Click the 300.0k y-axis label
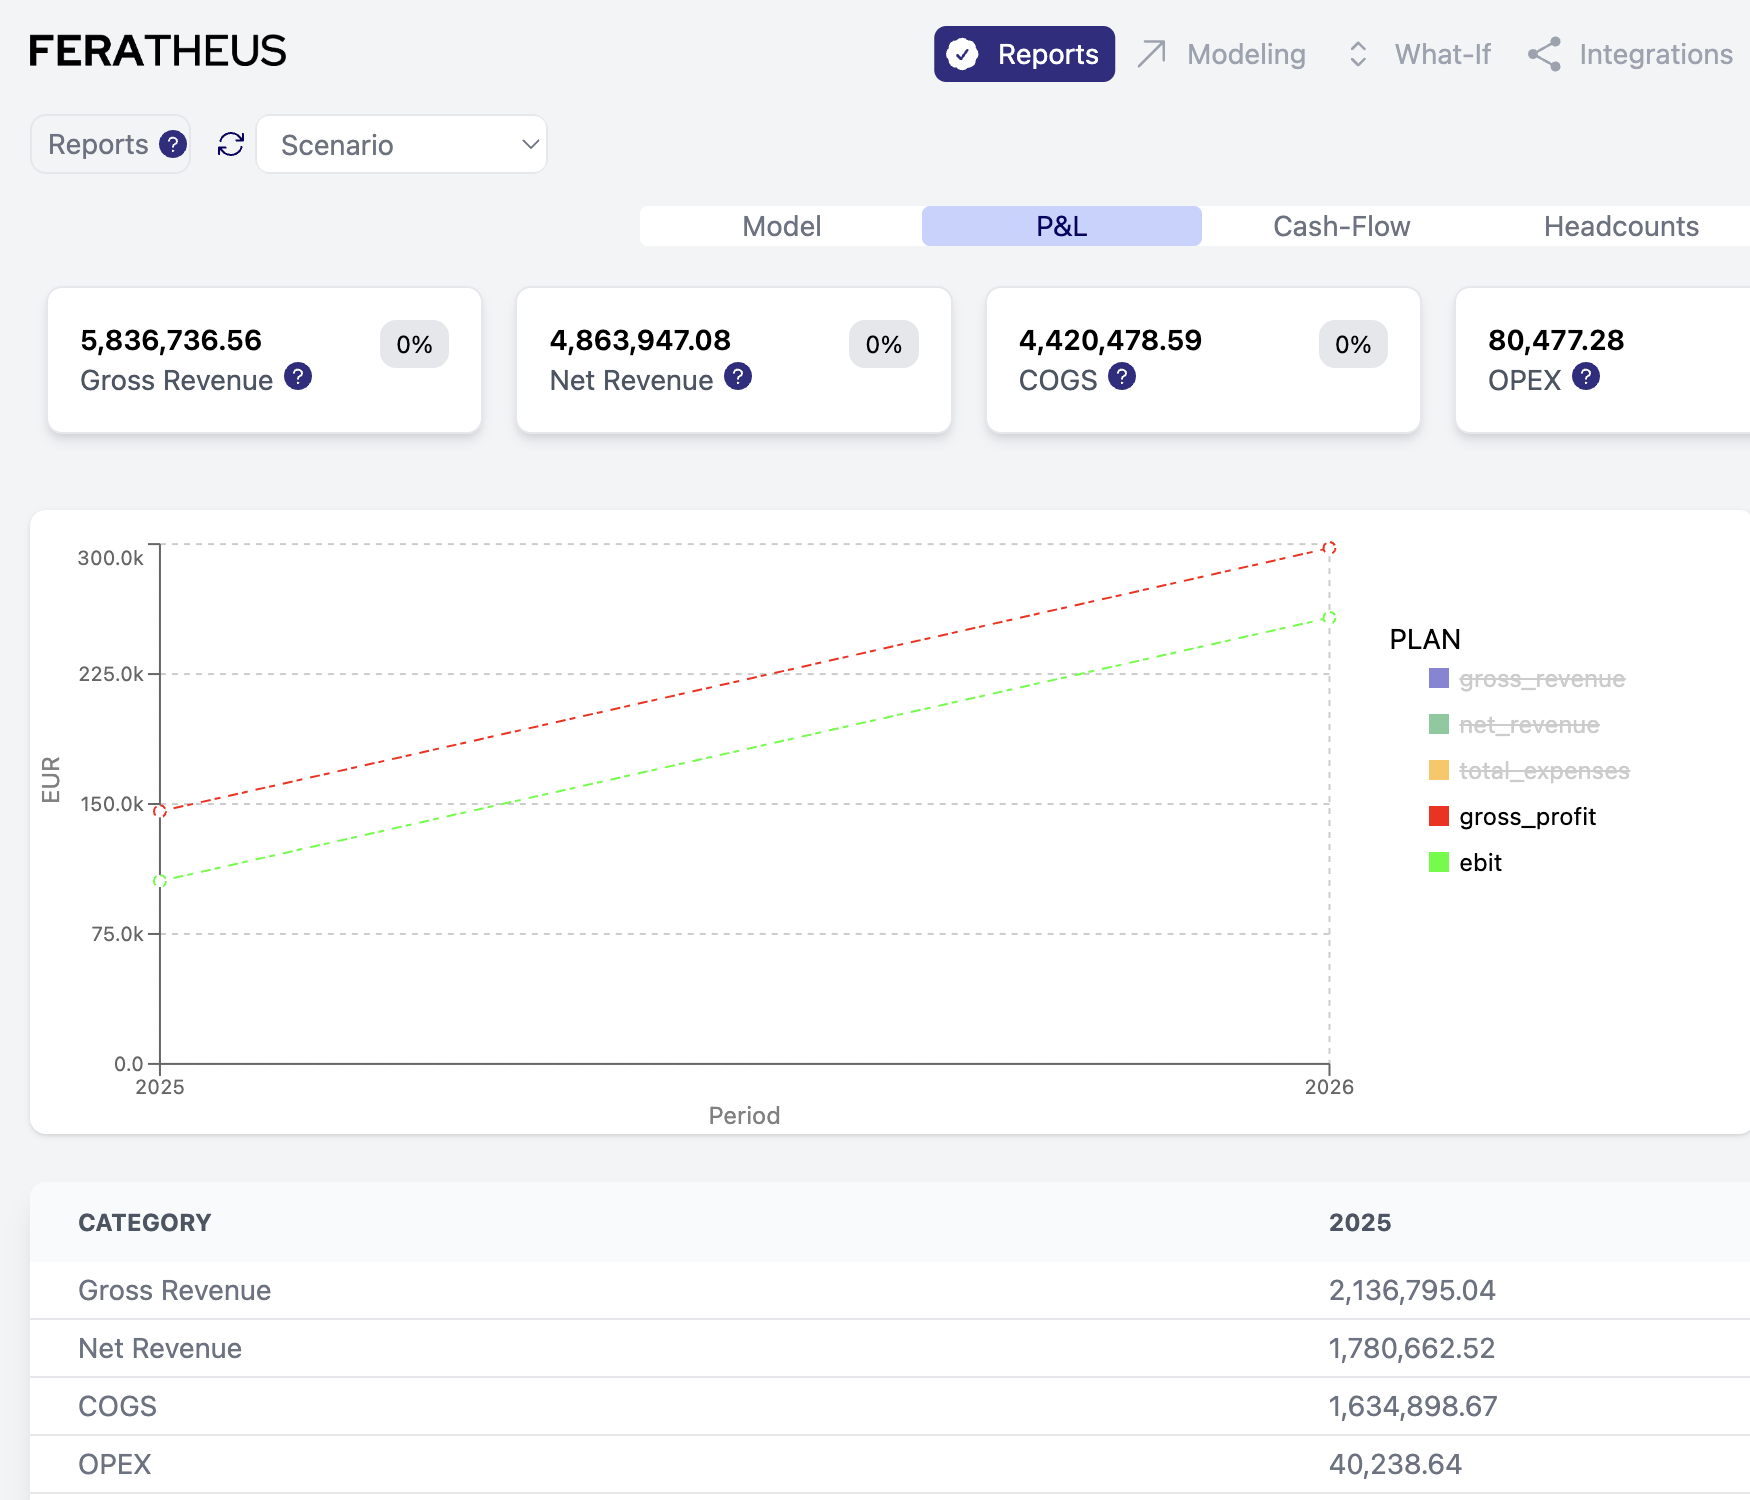This screenshot has height=1500, width=1750. coord(111,558)
